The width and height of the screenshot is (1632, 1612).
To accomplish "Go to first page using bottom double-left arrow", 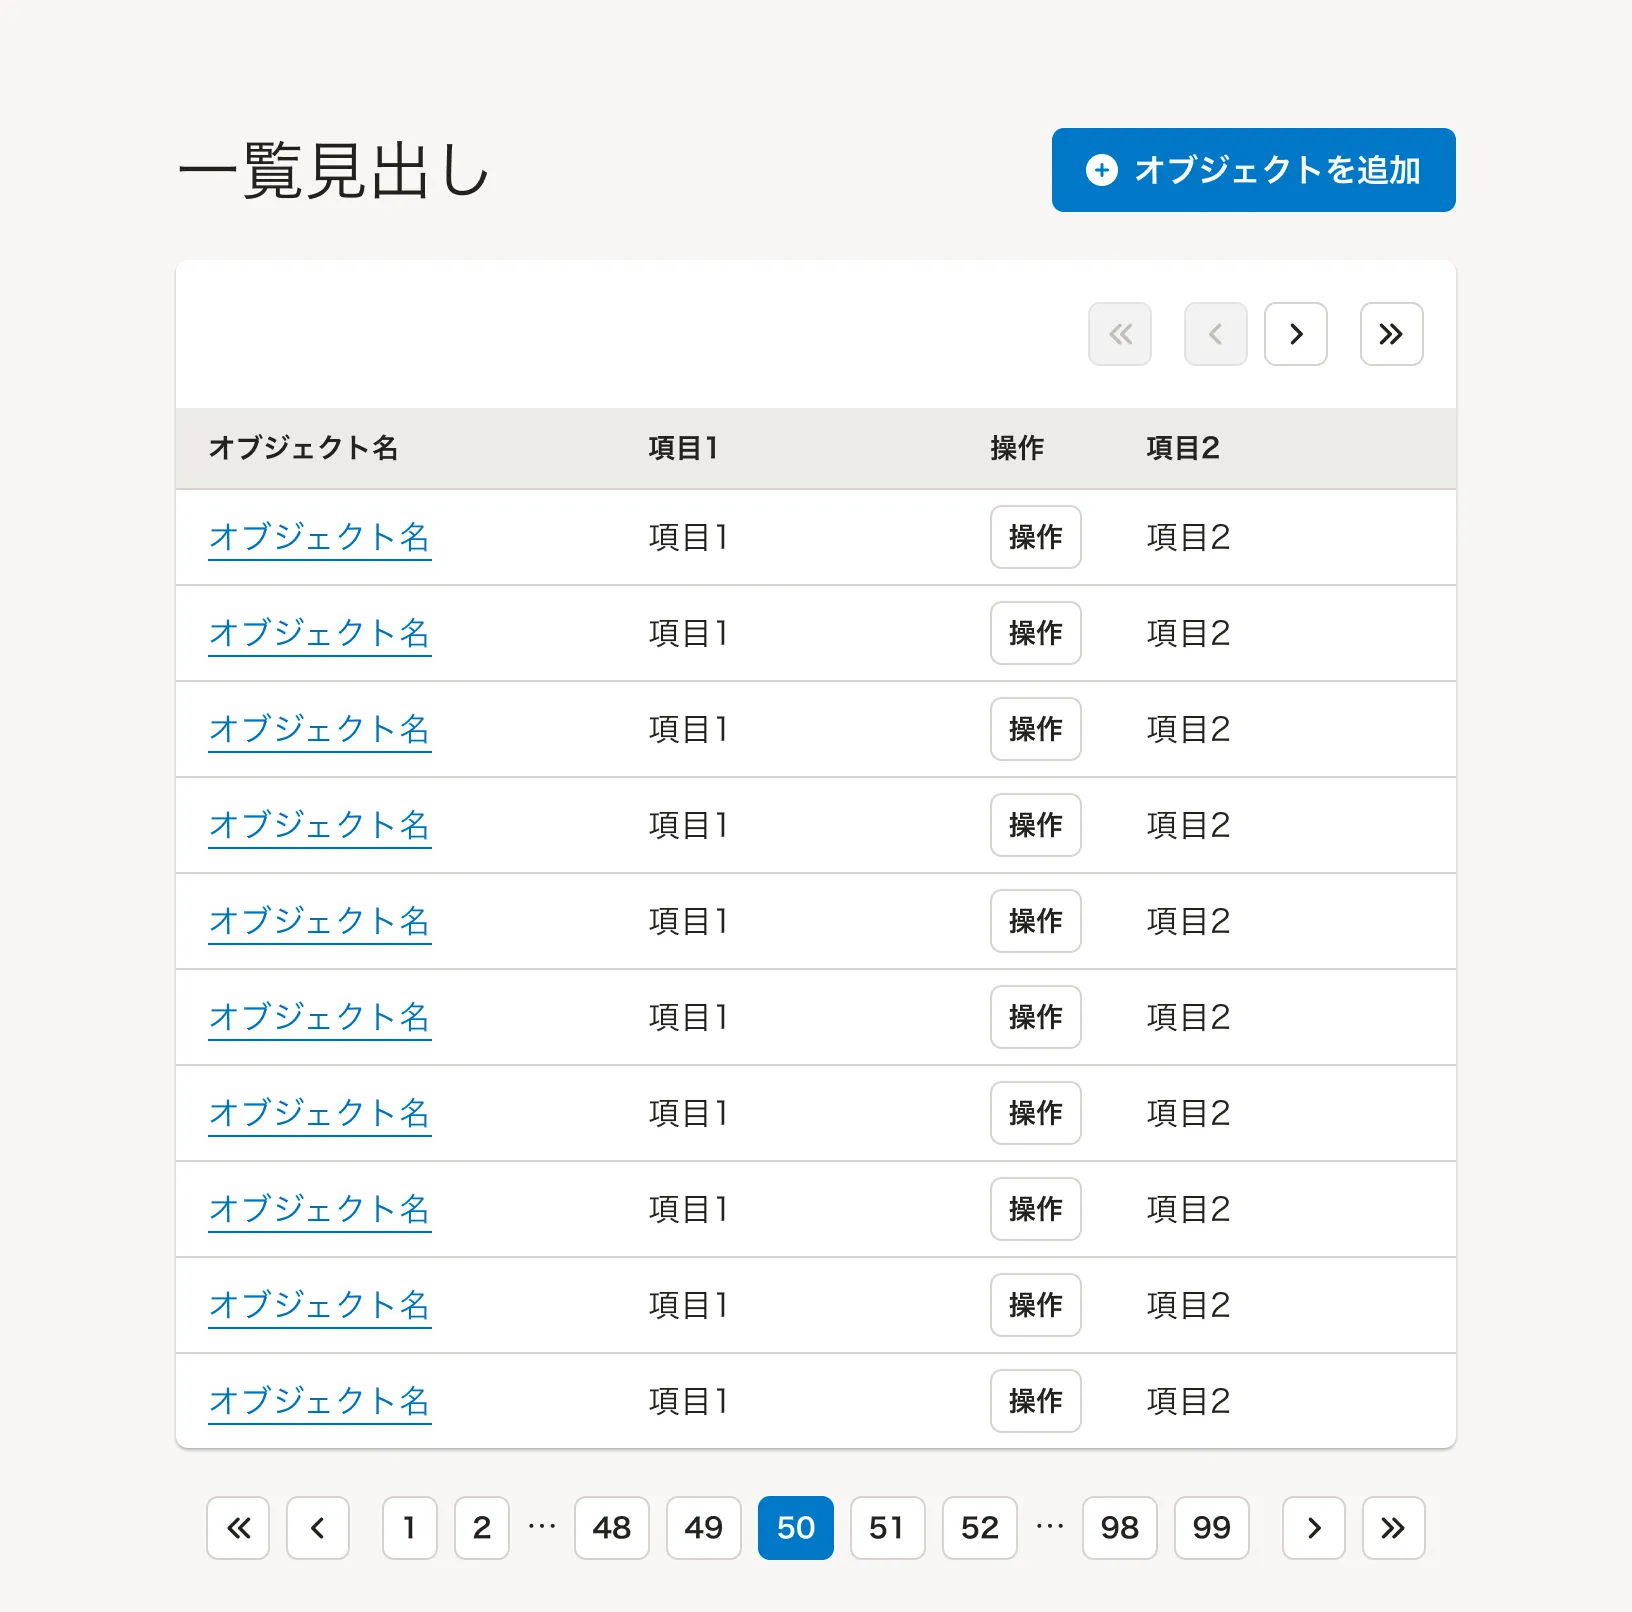I will point(238,1528).
